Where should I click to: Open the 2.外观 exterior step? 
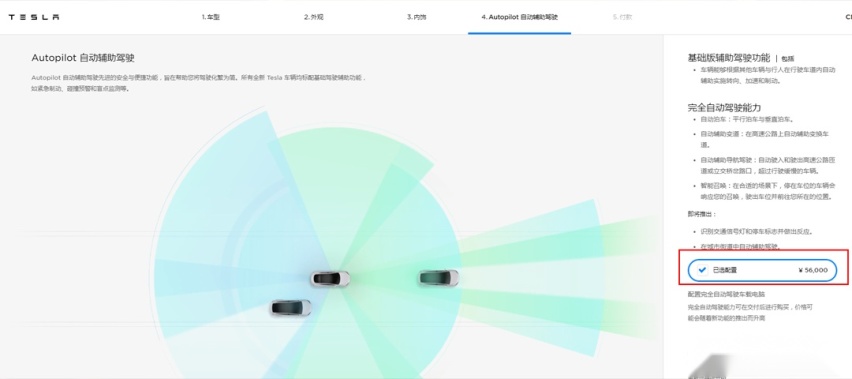click(314, 17)
